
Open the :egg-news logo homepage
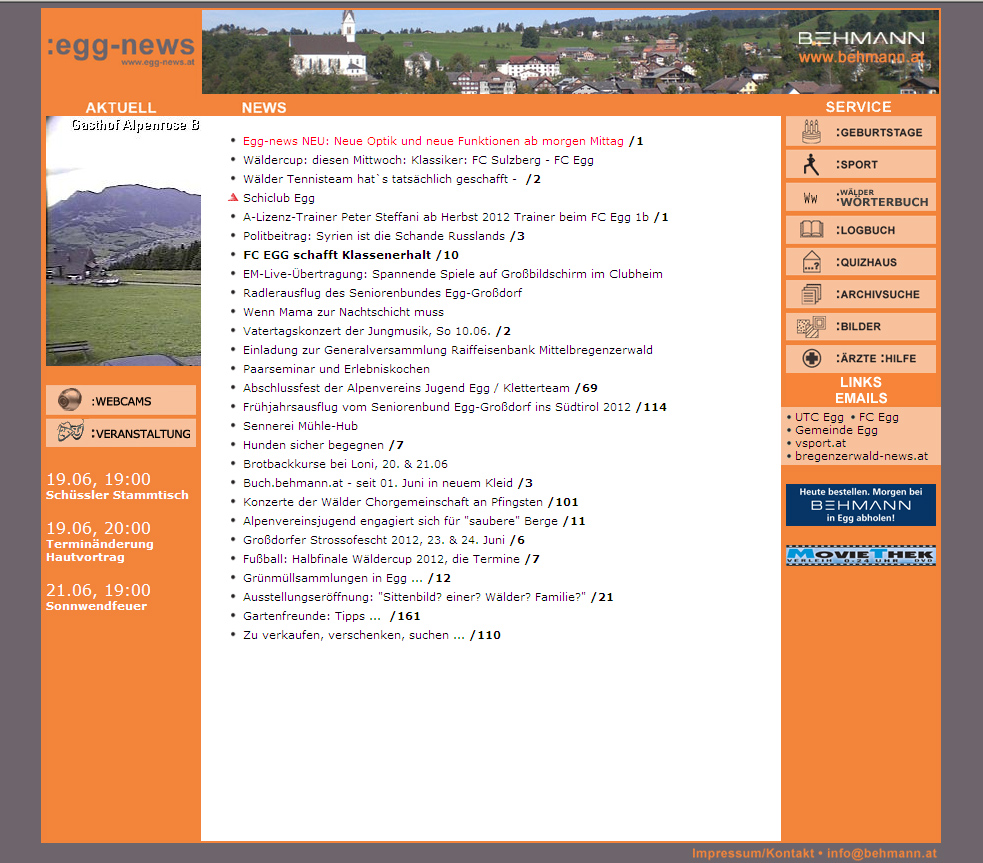[x=120, y=49]
